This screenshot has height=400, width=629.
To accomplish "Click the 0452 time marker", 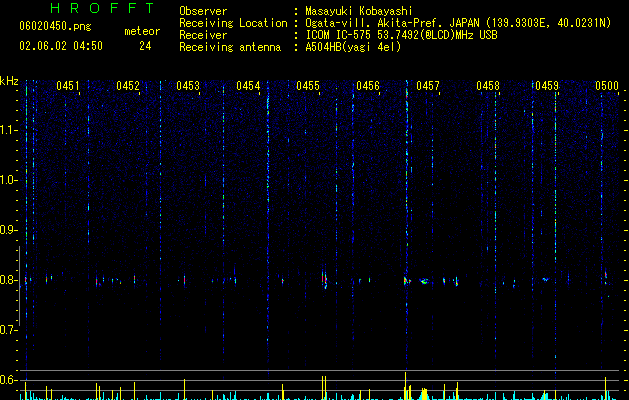I will pos(128,85).
